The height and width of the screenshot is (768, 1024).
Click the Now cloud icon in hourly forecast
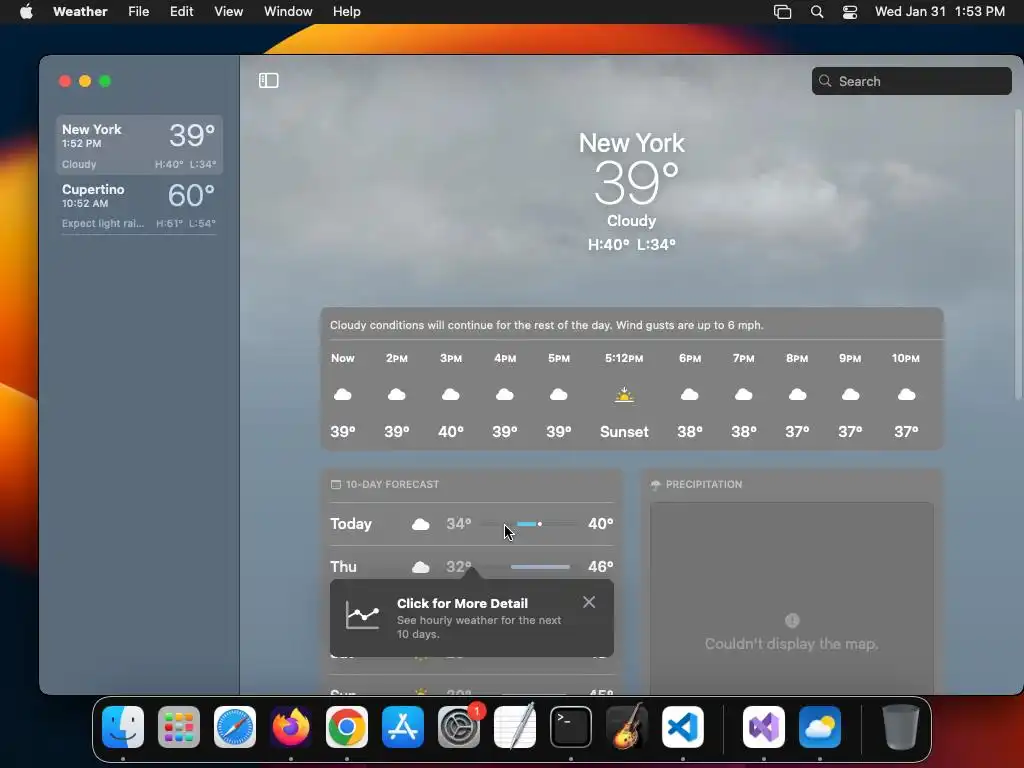(343, 394)
